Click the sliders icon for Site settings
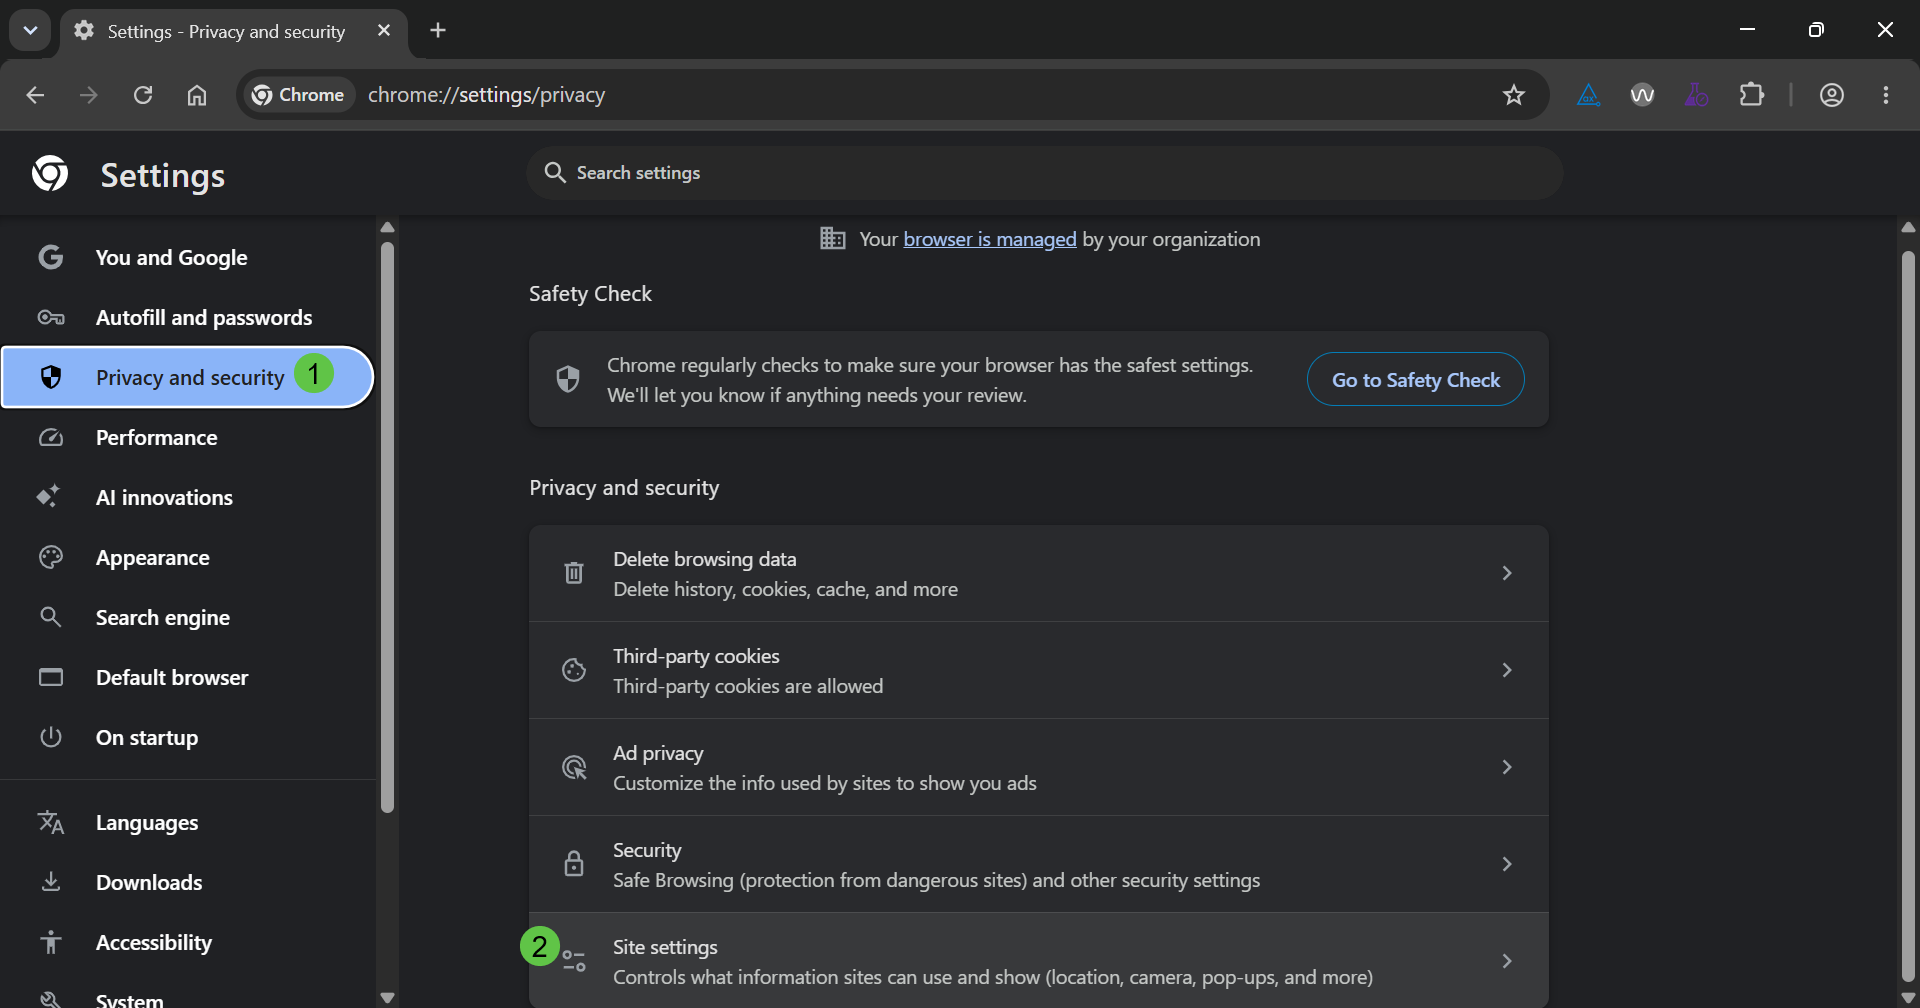 [574, 961]
